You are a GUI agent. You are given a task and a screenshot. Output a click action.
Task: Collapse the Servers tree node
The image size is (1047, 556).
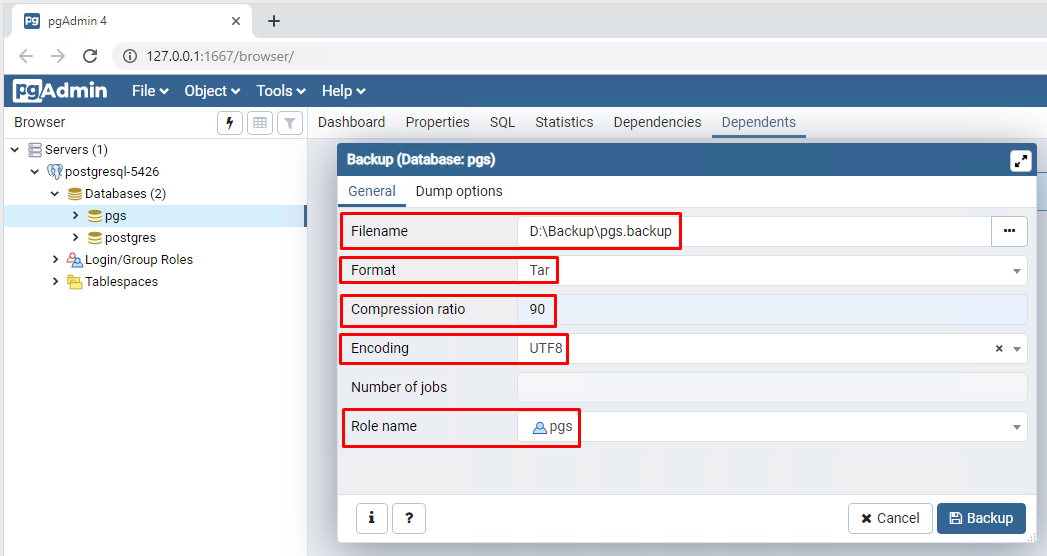15,150
